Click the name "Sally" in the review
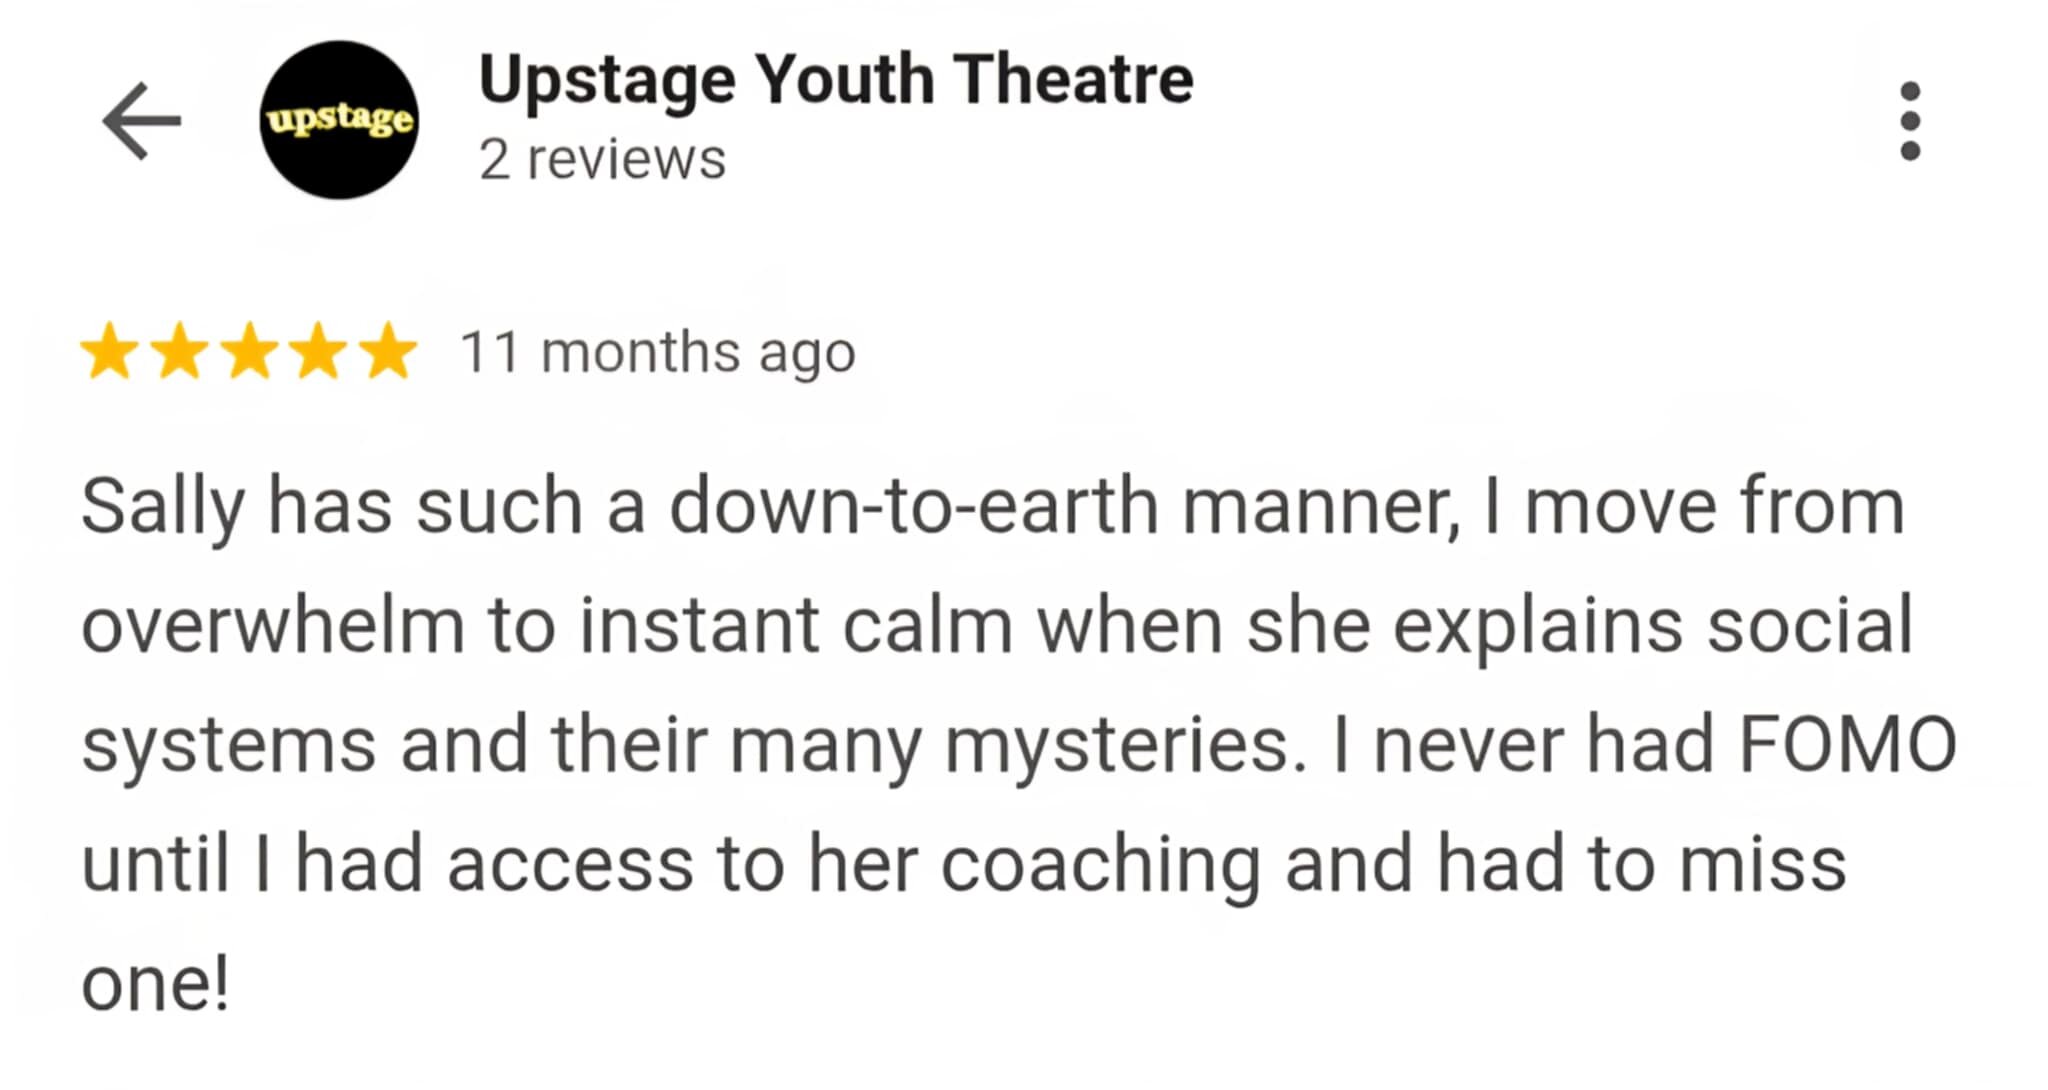The height and width of the screenshot is (1090, 2048). 162,507
